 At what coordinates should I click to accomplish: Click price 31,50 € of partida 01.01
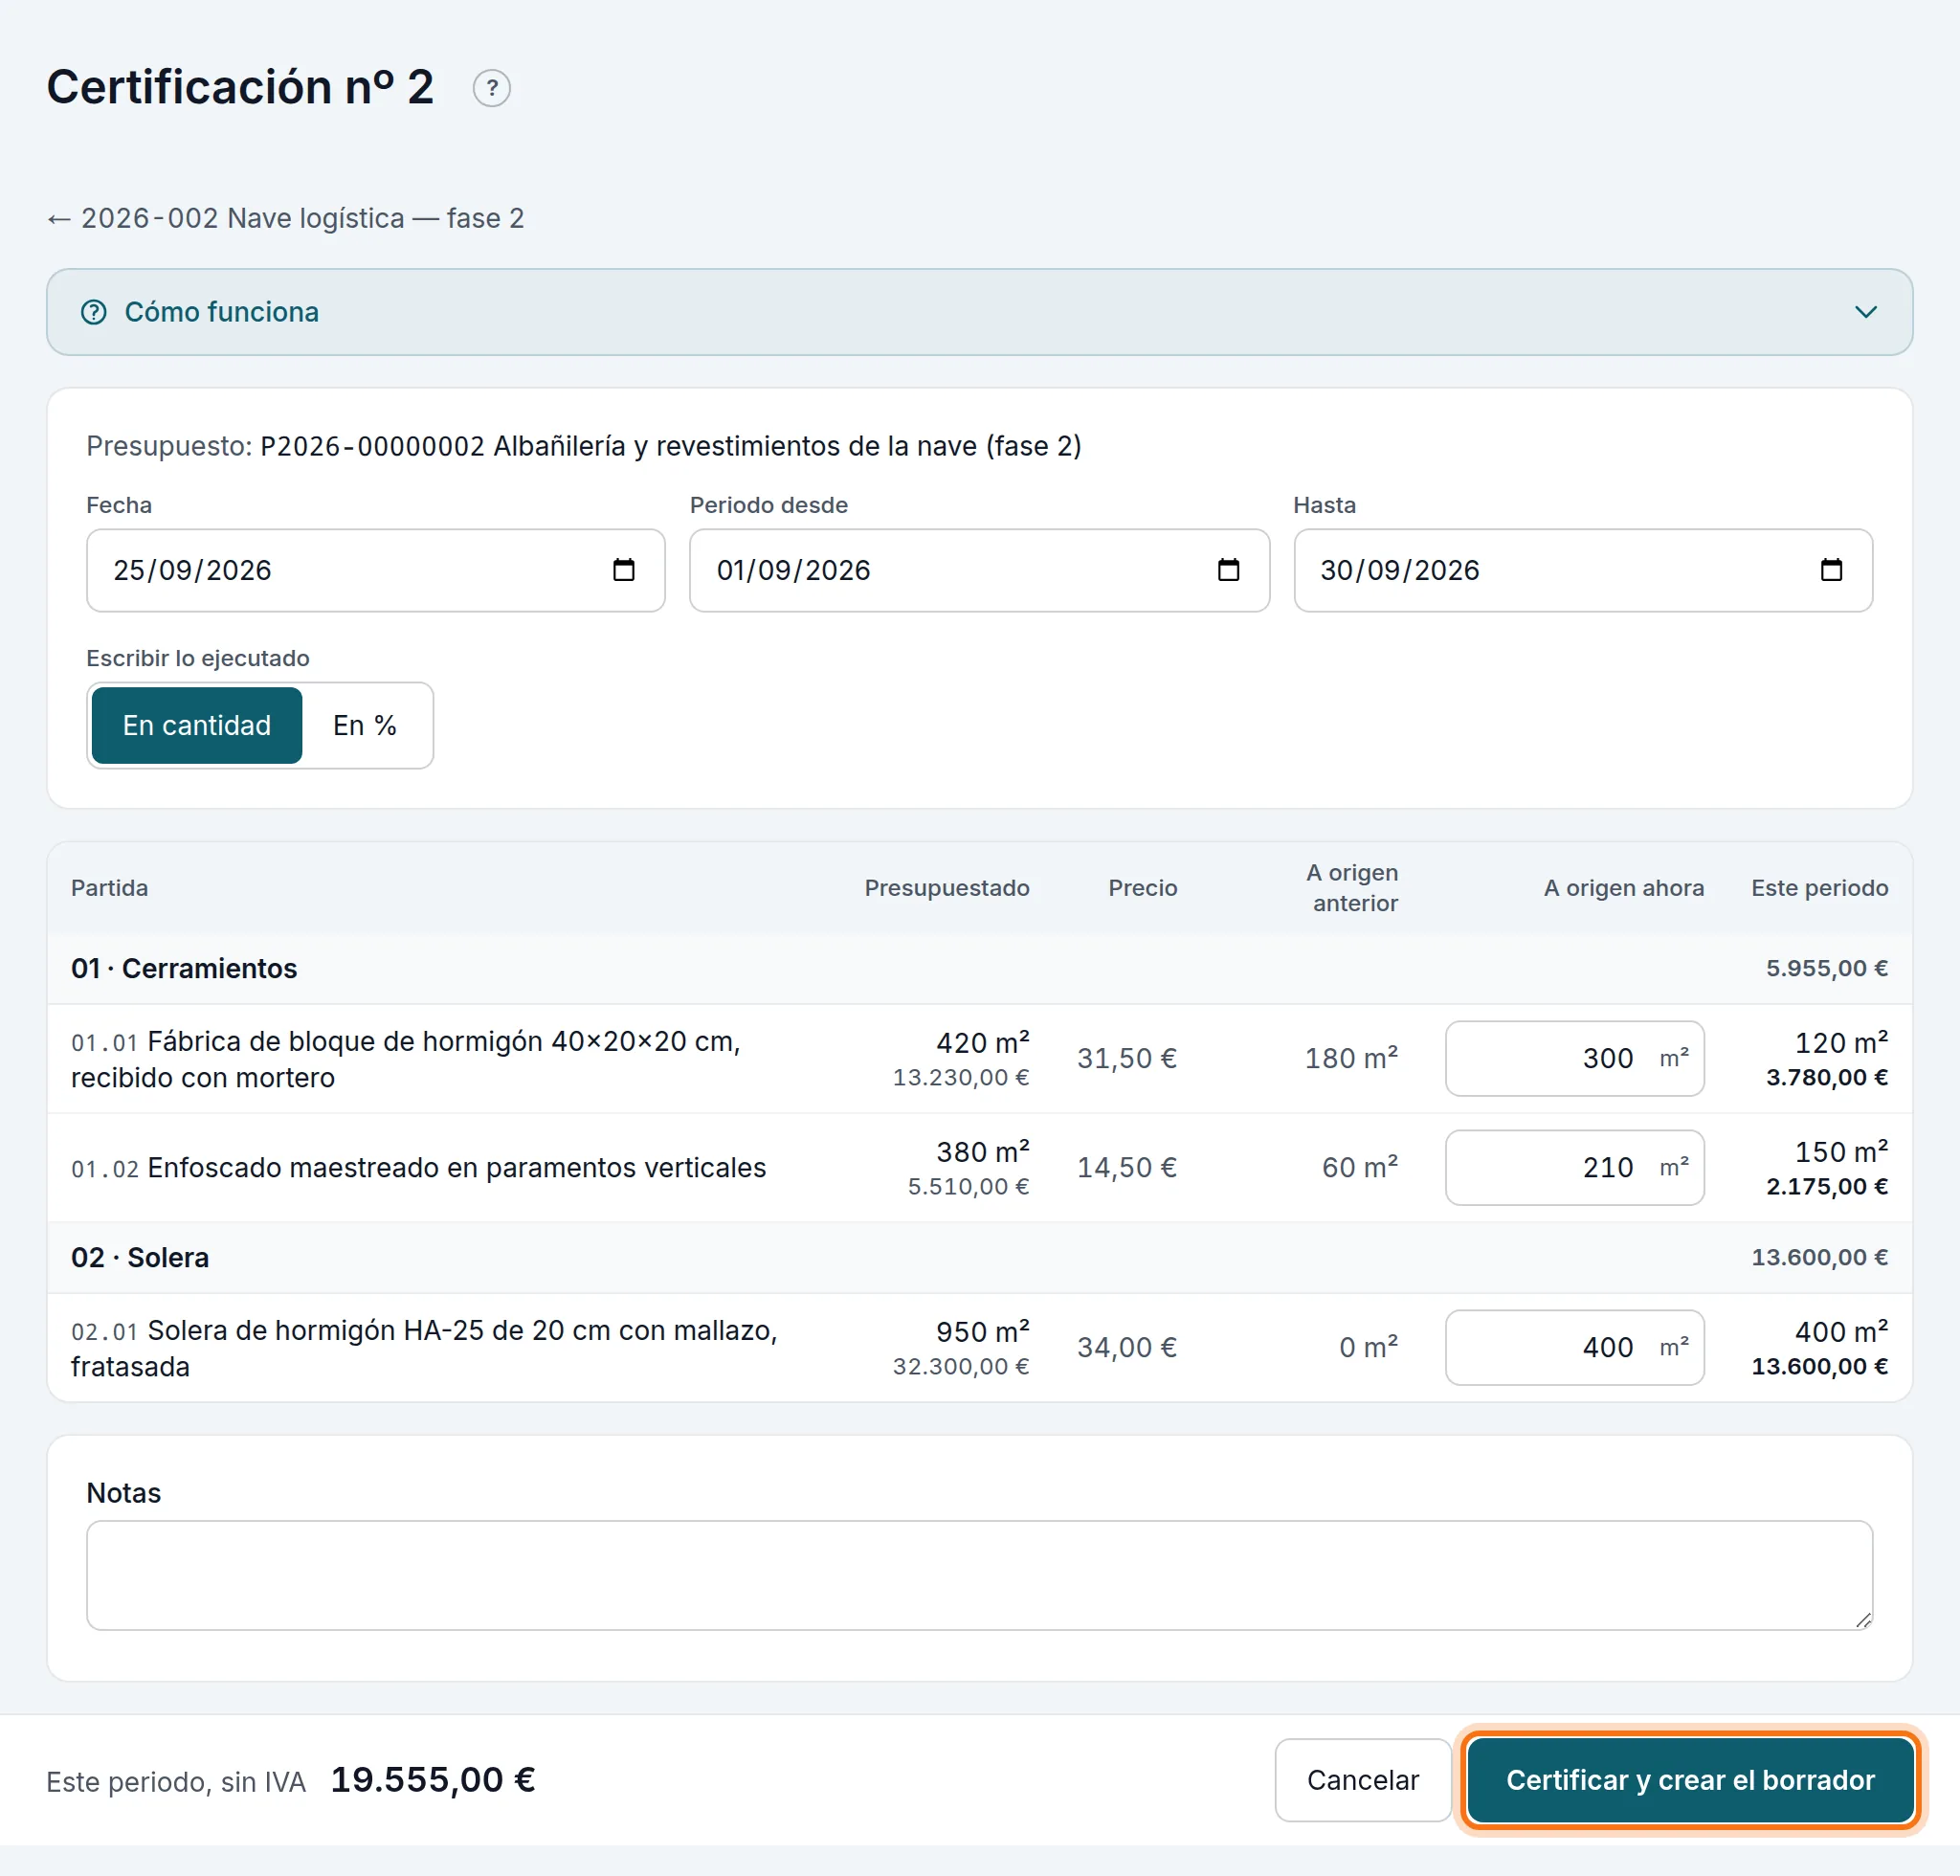[x=1126, y=1058]
